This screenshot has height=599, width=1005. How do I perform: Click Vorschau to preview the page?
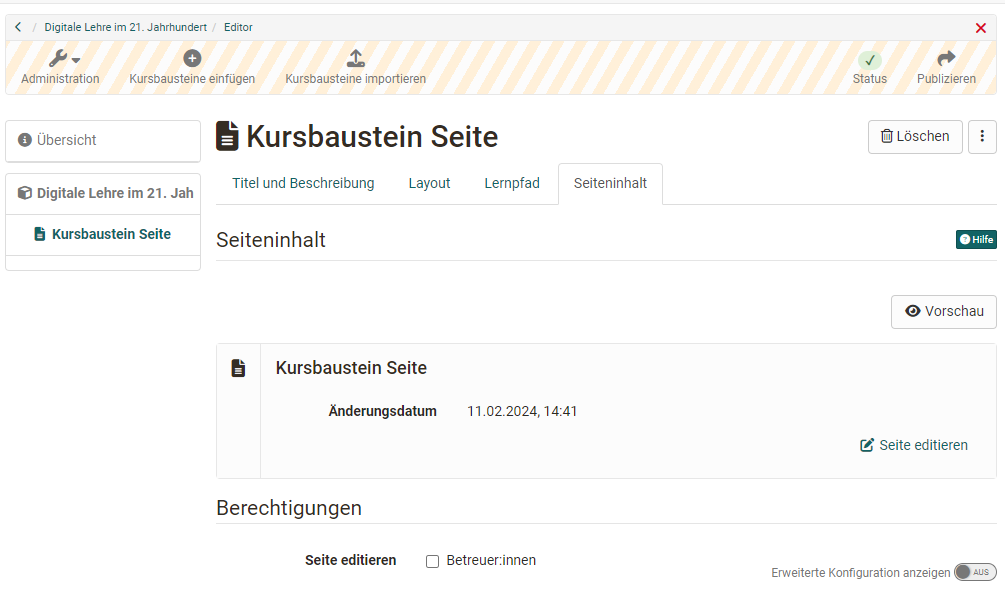pyautogui.click(x=943, y=311)
